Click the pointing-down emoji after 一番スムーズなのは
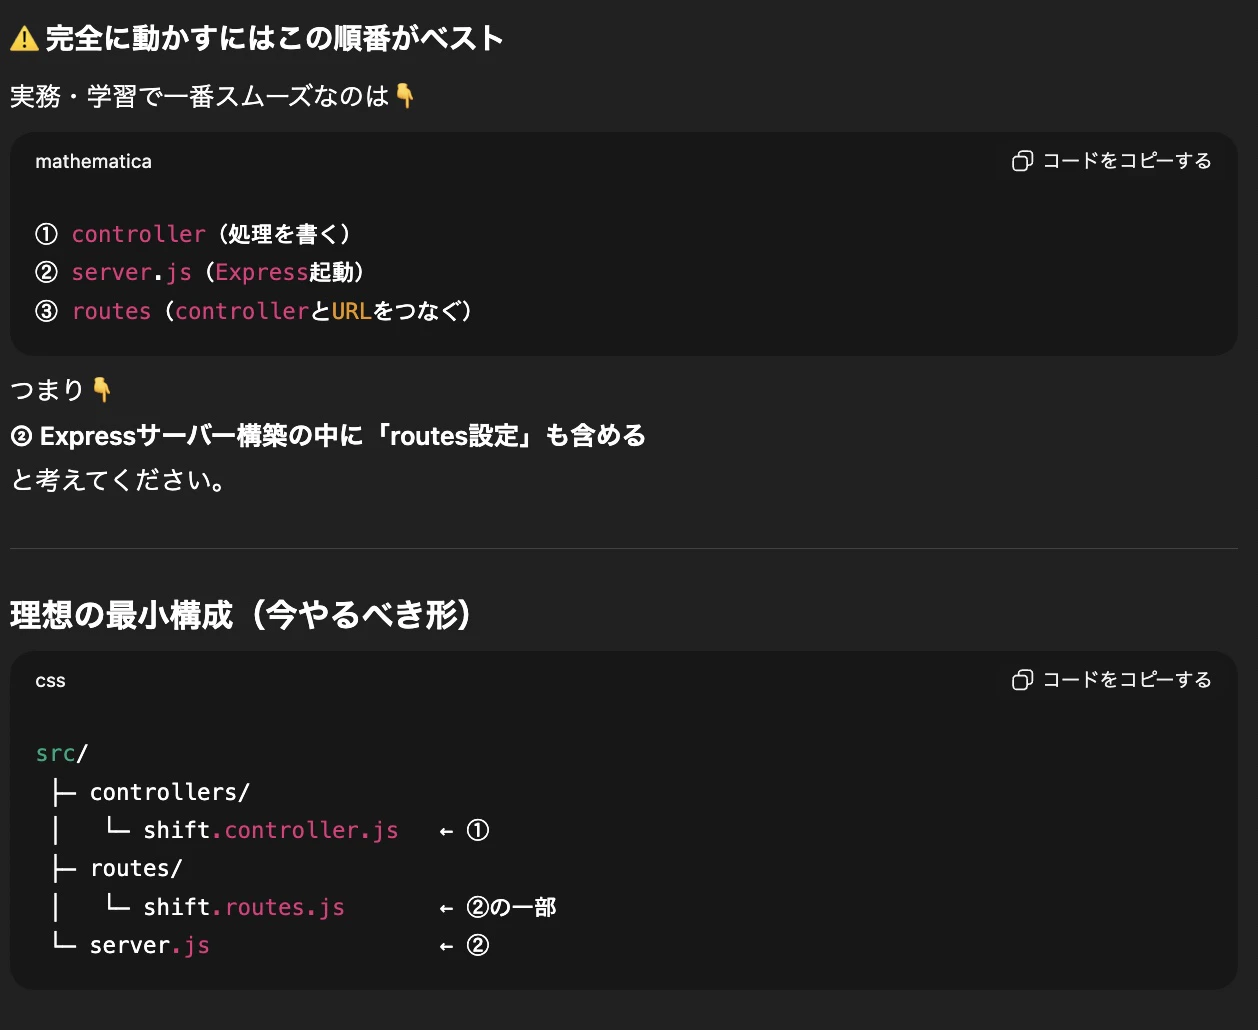This screenshot has width=1258, height=1030. (x=404, y=97)
